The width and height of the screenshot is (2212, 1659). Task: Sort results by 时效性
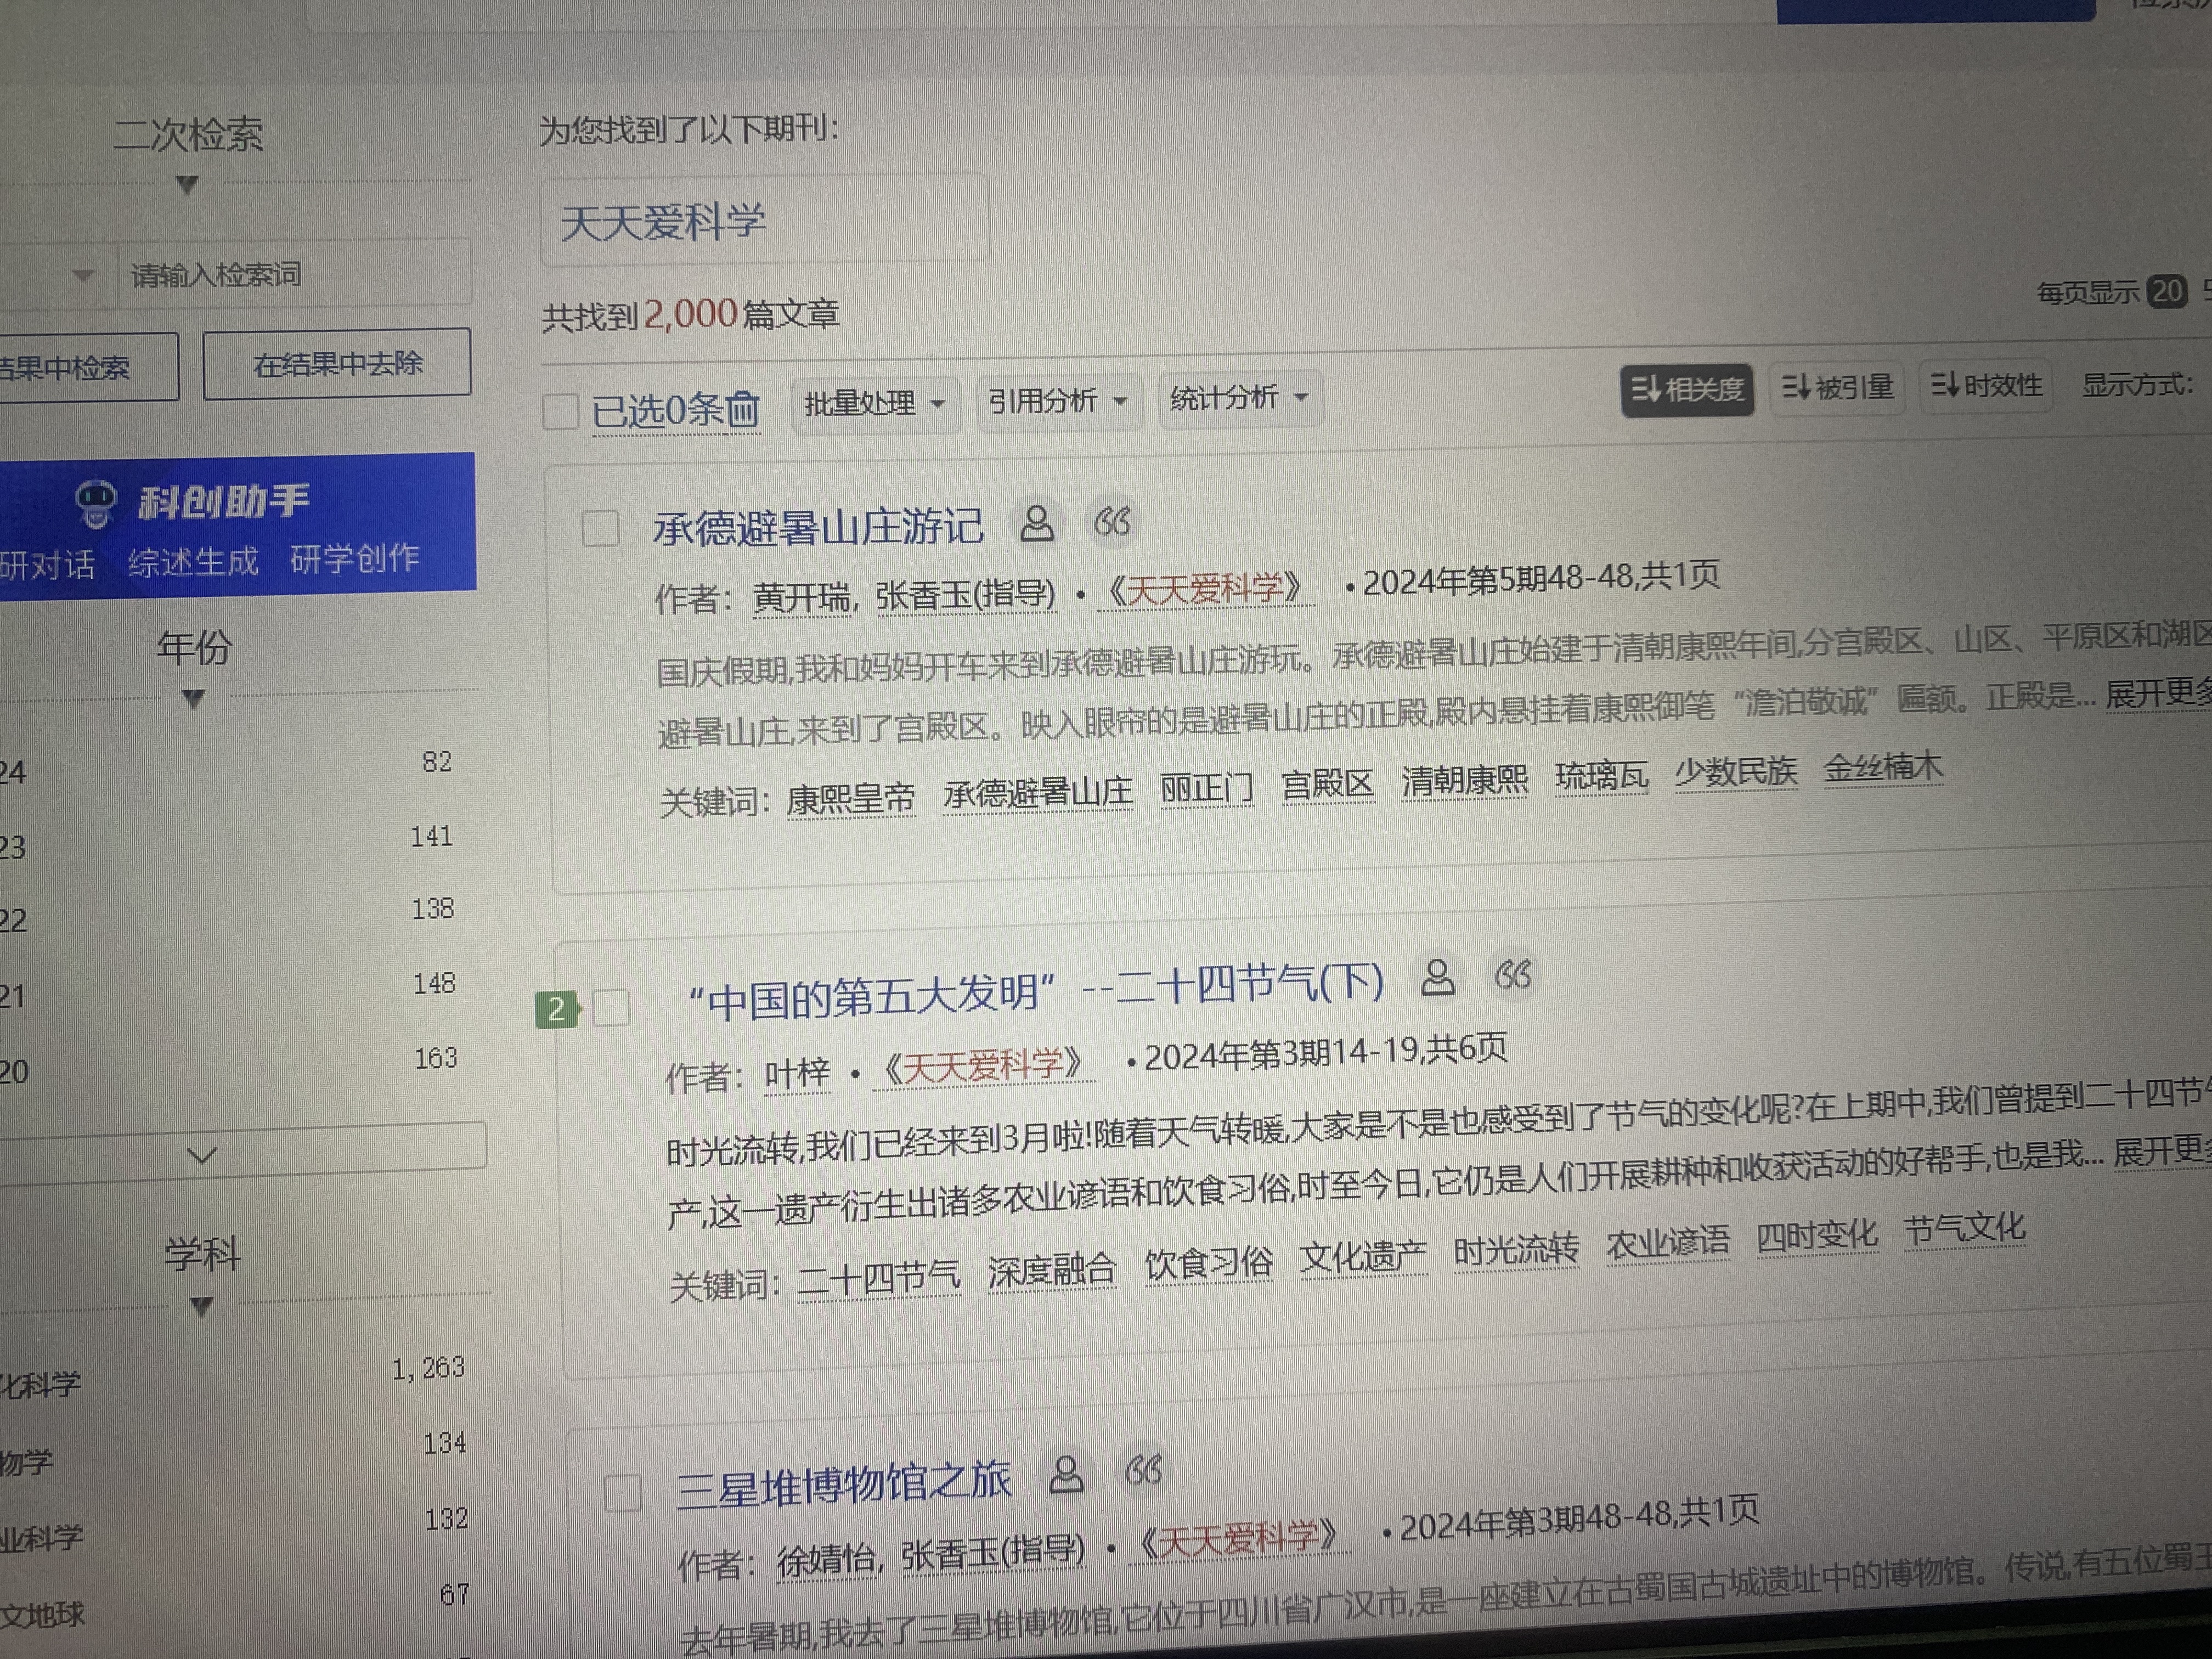click(1986, 384)
